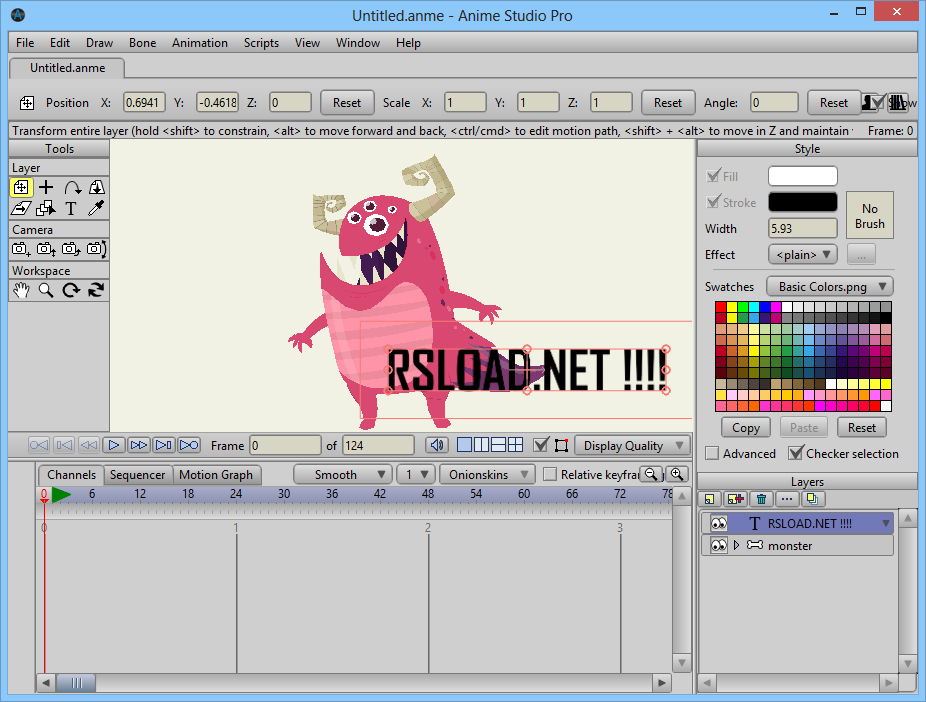Reset the Scale values
This screenshot has width=926, height=702.
click(668, 103)
